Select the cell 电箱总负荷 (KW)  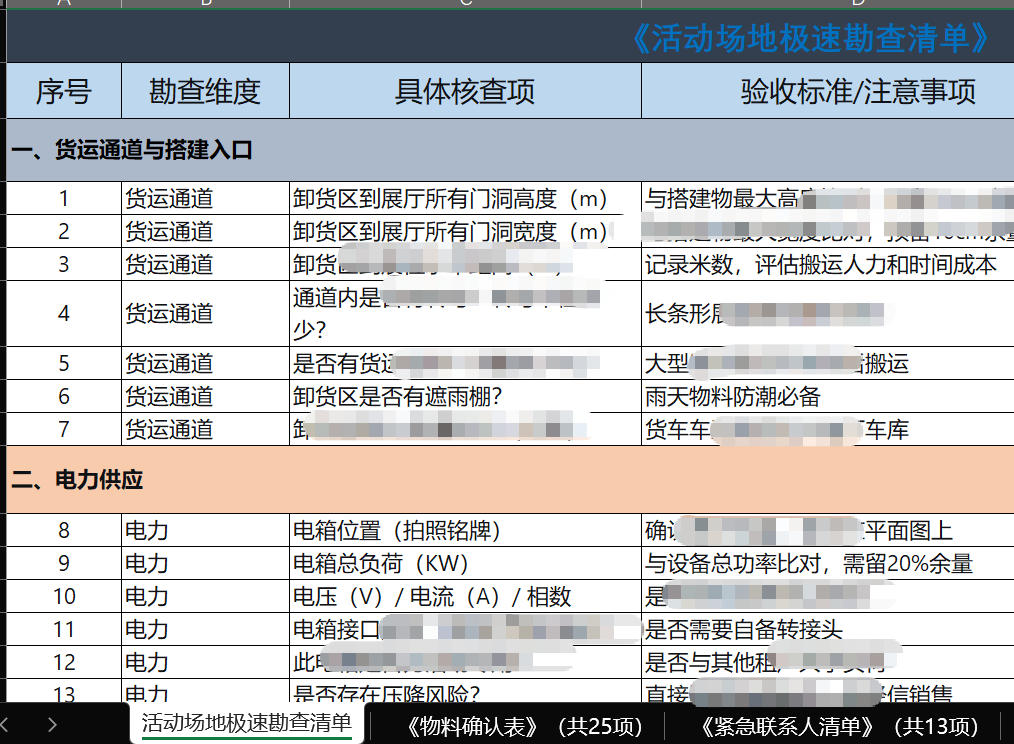click(x=465, y=563)
